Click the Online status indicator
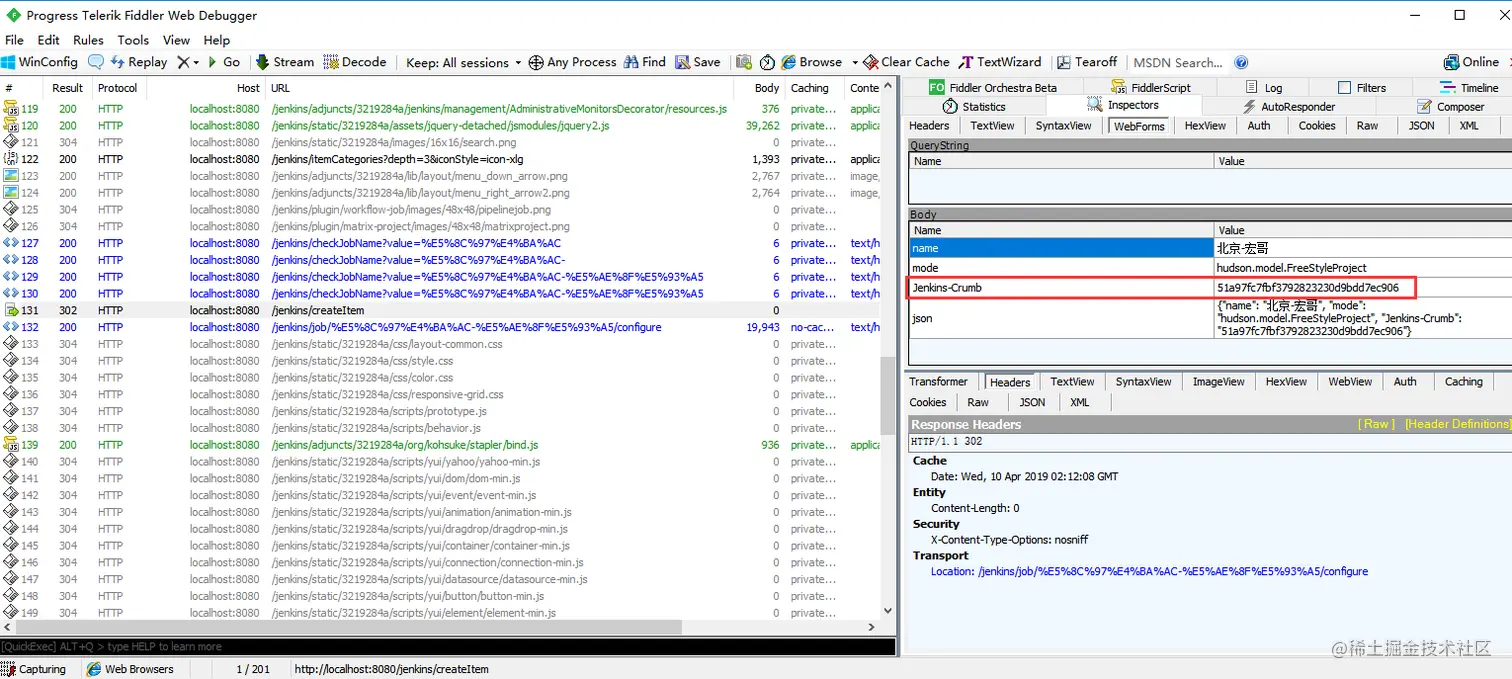Screen dimensions: 1512x679 pyautogui.click(x=1471, y=62)
